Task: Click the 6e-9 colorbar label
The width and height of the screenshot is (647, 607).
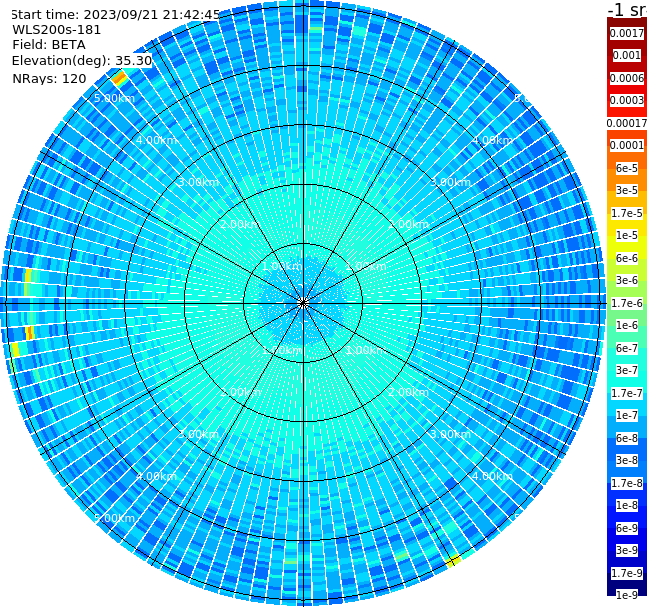Action: click(627, 528)
